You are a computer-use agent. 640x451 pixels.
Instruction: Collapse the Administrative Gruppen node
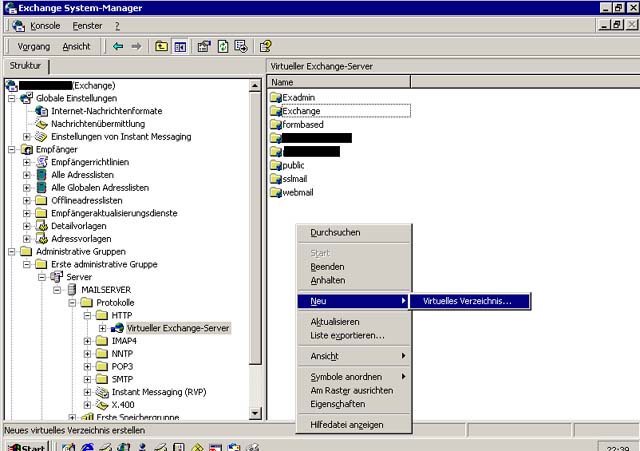pos(11,251)
